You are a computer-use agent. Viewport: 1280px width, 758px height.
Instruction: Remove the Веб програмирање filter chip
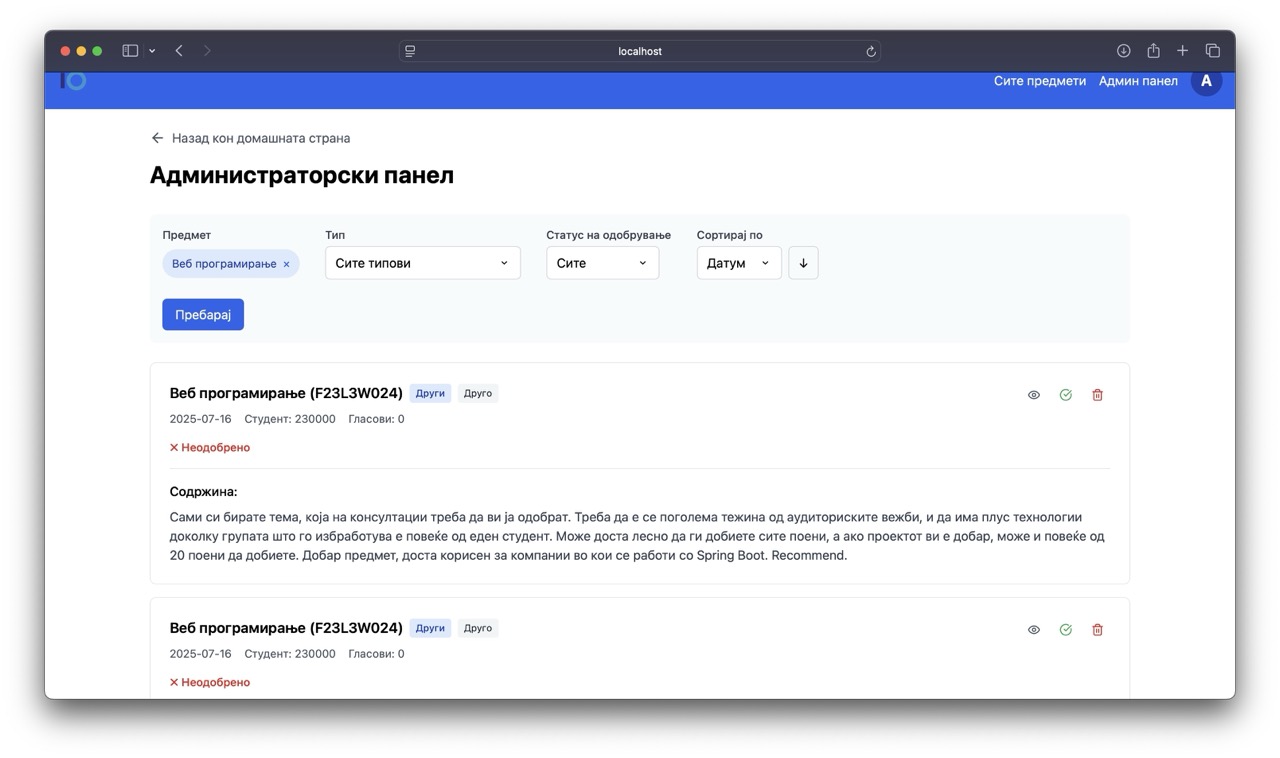pyautogui.click(x=286, y=264)
